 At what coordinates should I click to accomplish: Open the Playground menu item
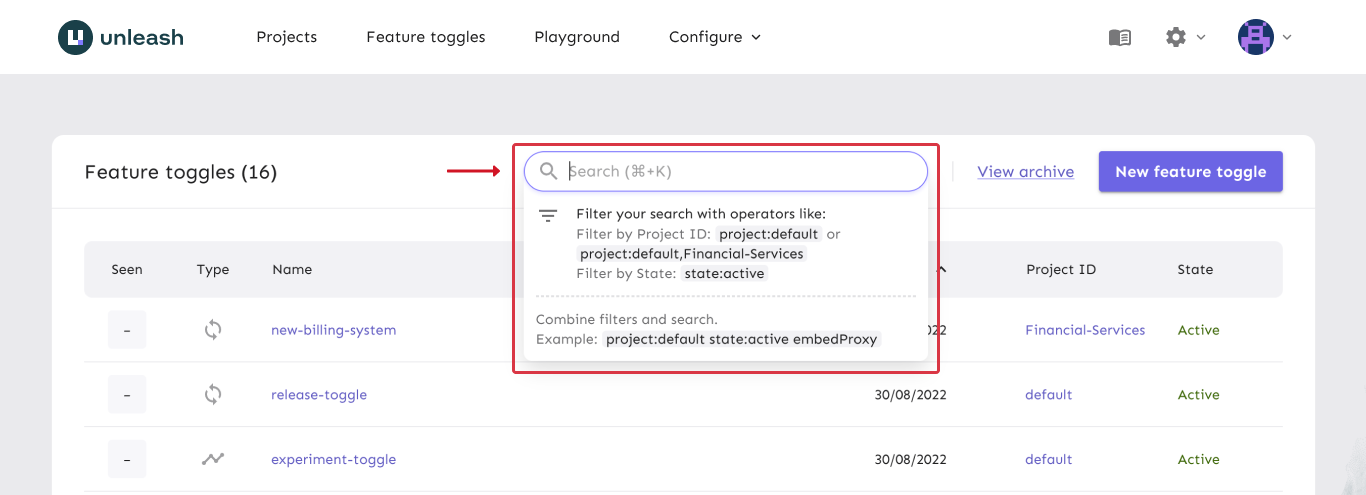[x=576, y=37]
